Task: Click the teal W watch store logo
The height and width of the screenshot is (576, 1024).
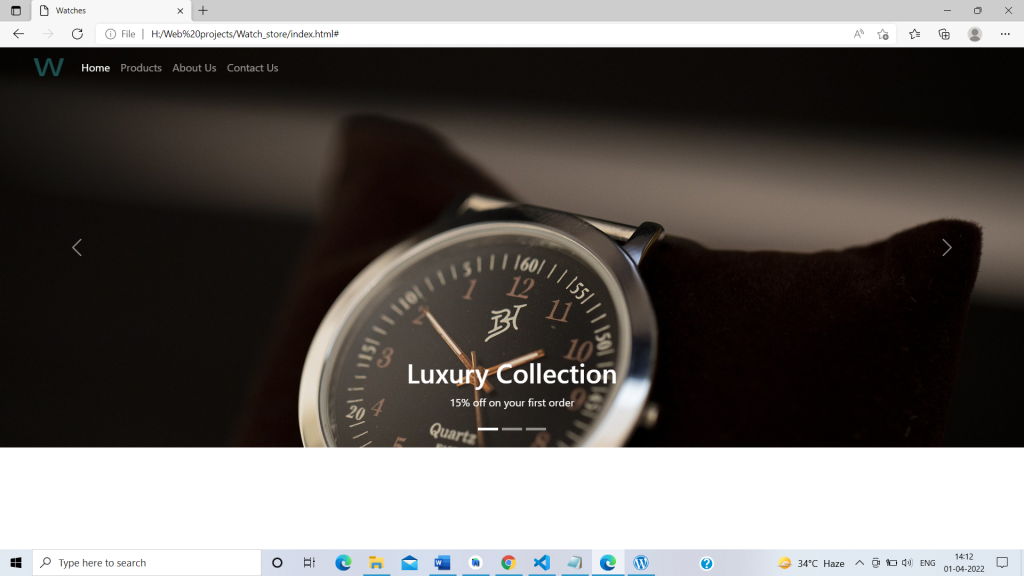Action: (50, 68)
